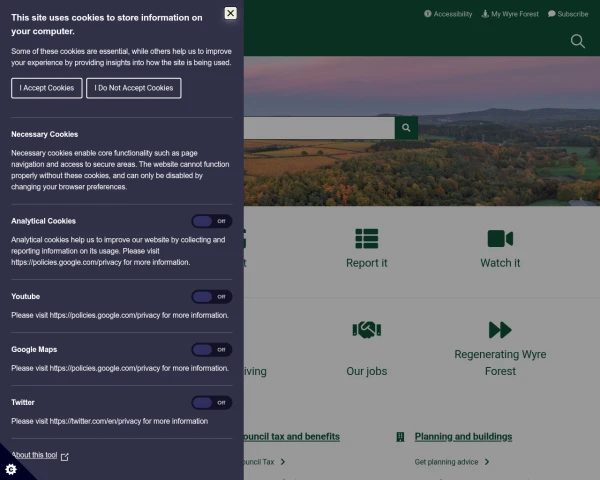Viewport: 600px width, 480px height.
Task: Toggle the Twitter cookies switch
Action: pos(212,403)
